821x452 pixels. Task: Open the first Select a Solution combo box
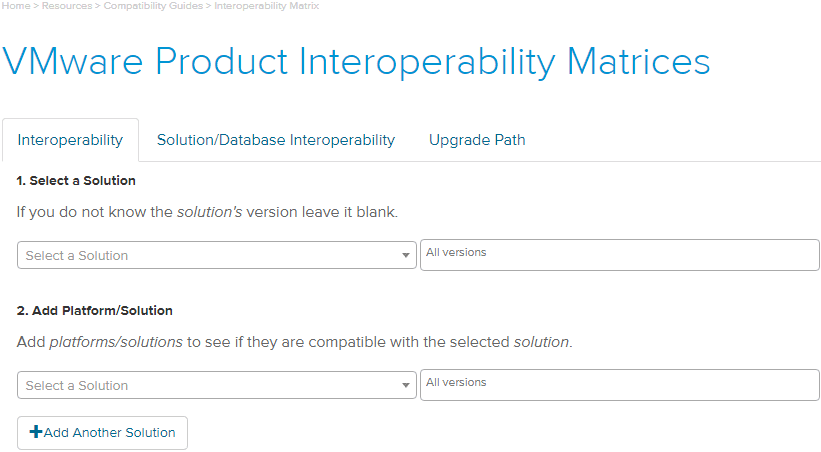pyautogui.click(x=210, y=256)
